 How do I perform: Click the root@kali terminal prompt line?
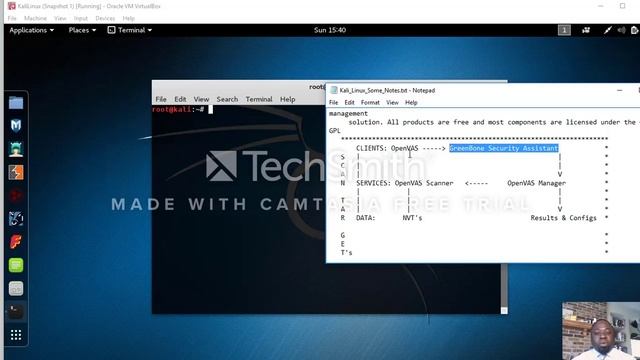pos(182,109)
